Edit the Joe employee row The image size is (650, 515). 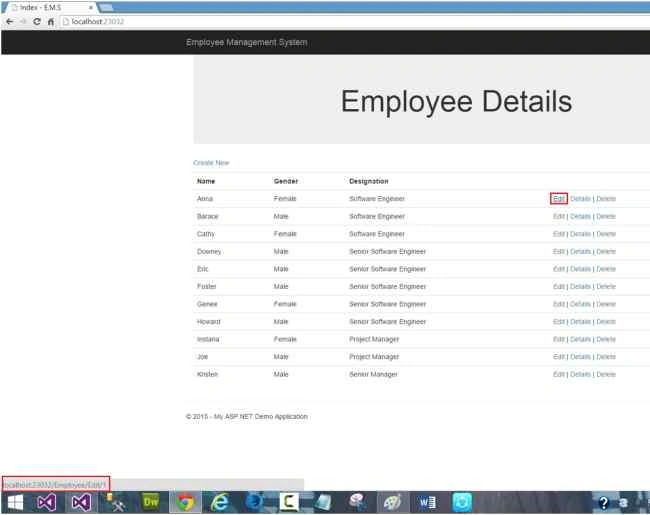point(558,357)
